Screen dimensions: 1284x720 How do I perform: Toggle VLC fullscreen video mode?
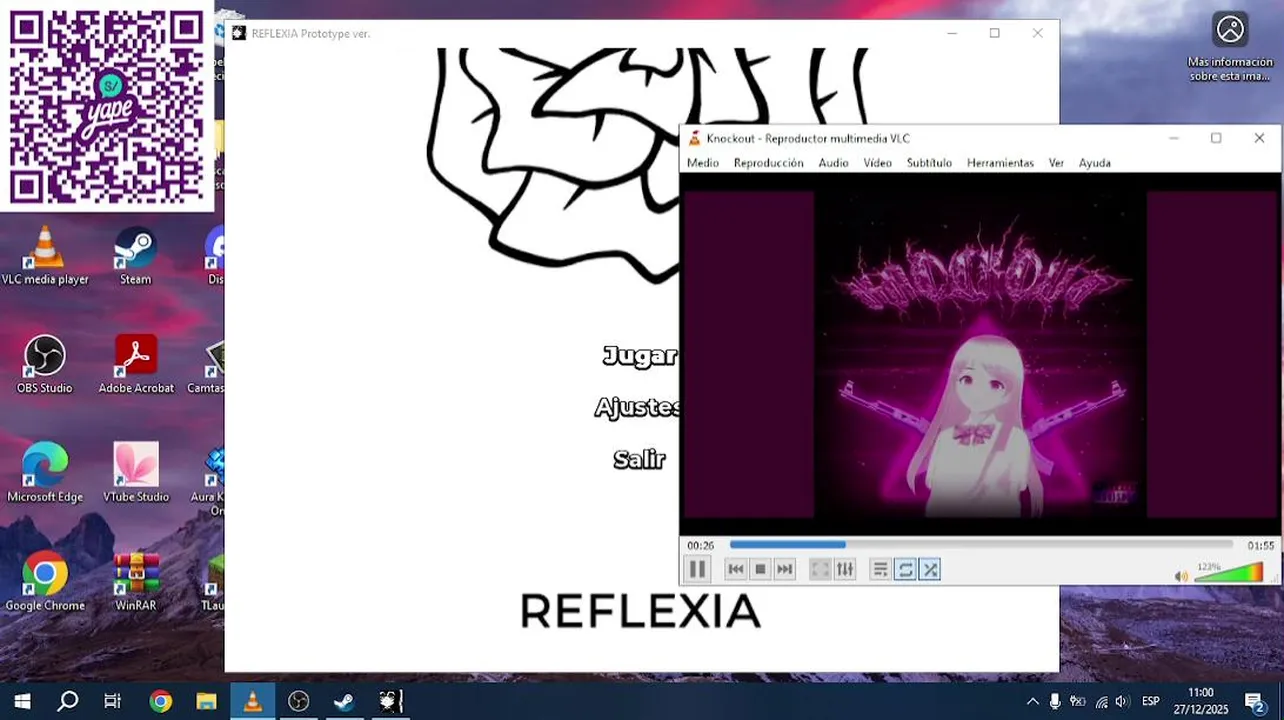[820, 569]
